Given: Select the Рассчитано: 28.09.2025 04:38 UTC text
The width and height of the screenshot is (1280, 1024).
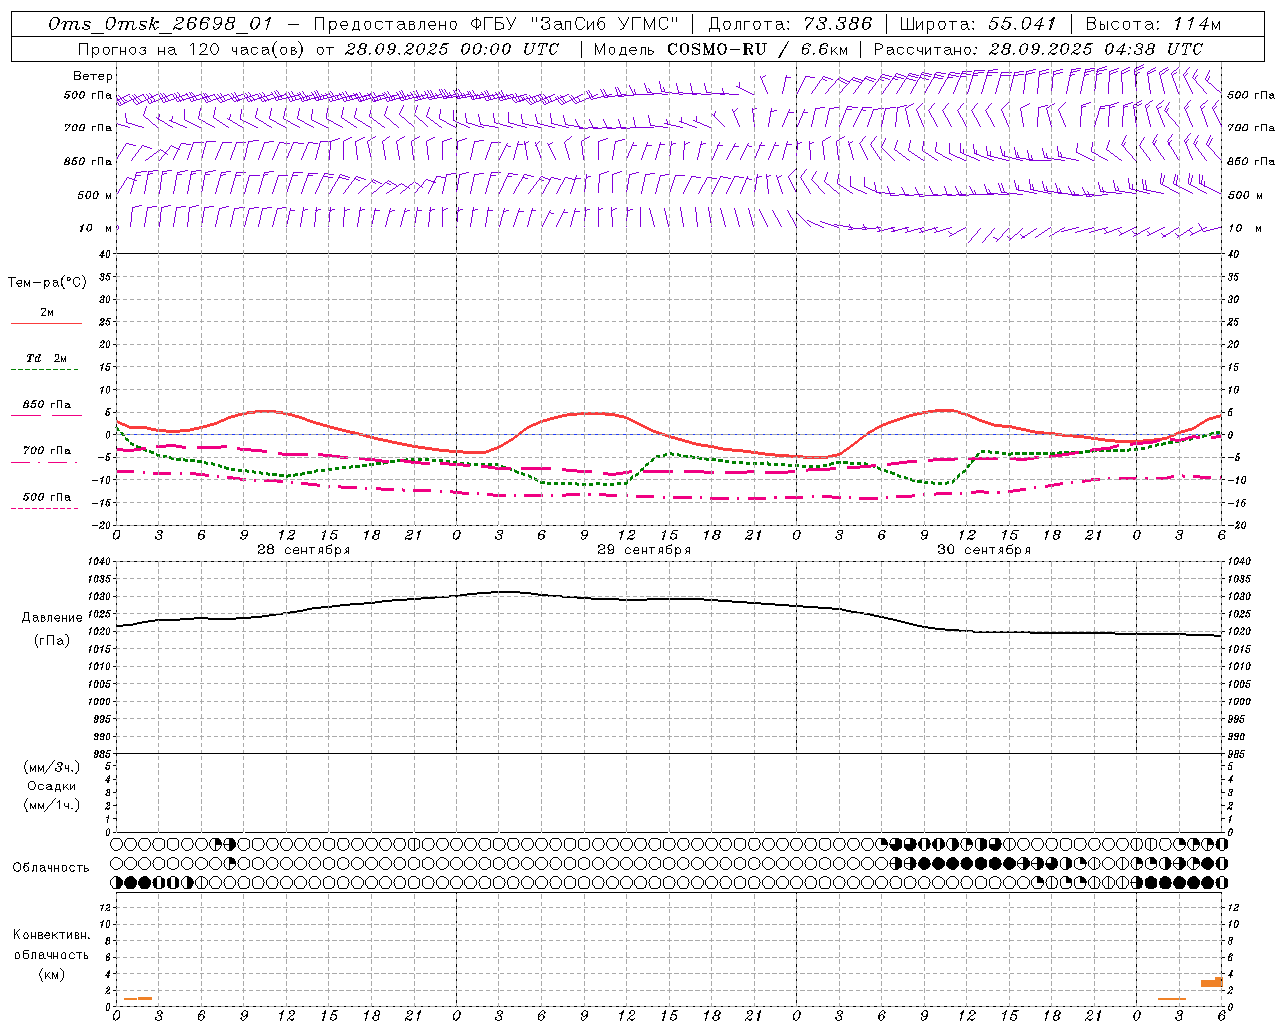Looking at the screenshot, I should point(1038,49).
